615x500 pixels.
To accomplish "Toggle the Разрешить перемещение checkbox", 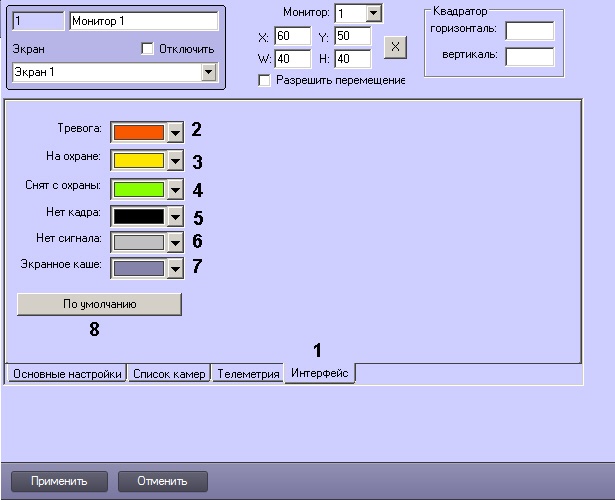I will (264, 80).
